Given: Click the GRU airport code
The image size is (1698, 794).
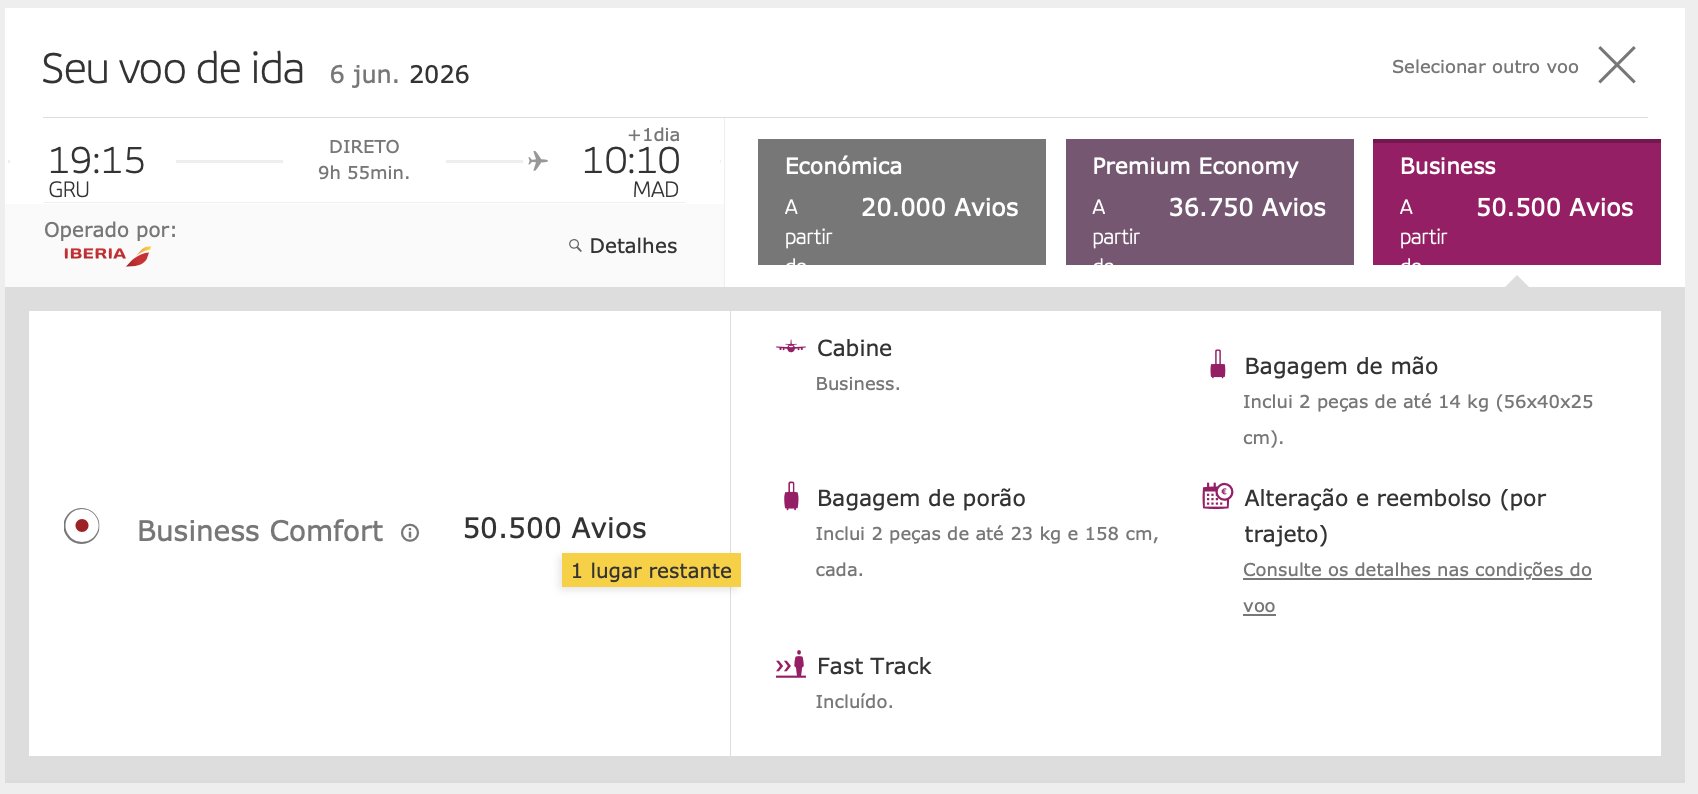Looking at the screenshot, I should tap(69, 190).
